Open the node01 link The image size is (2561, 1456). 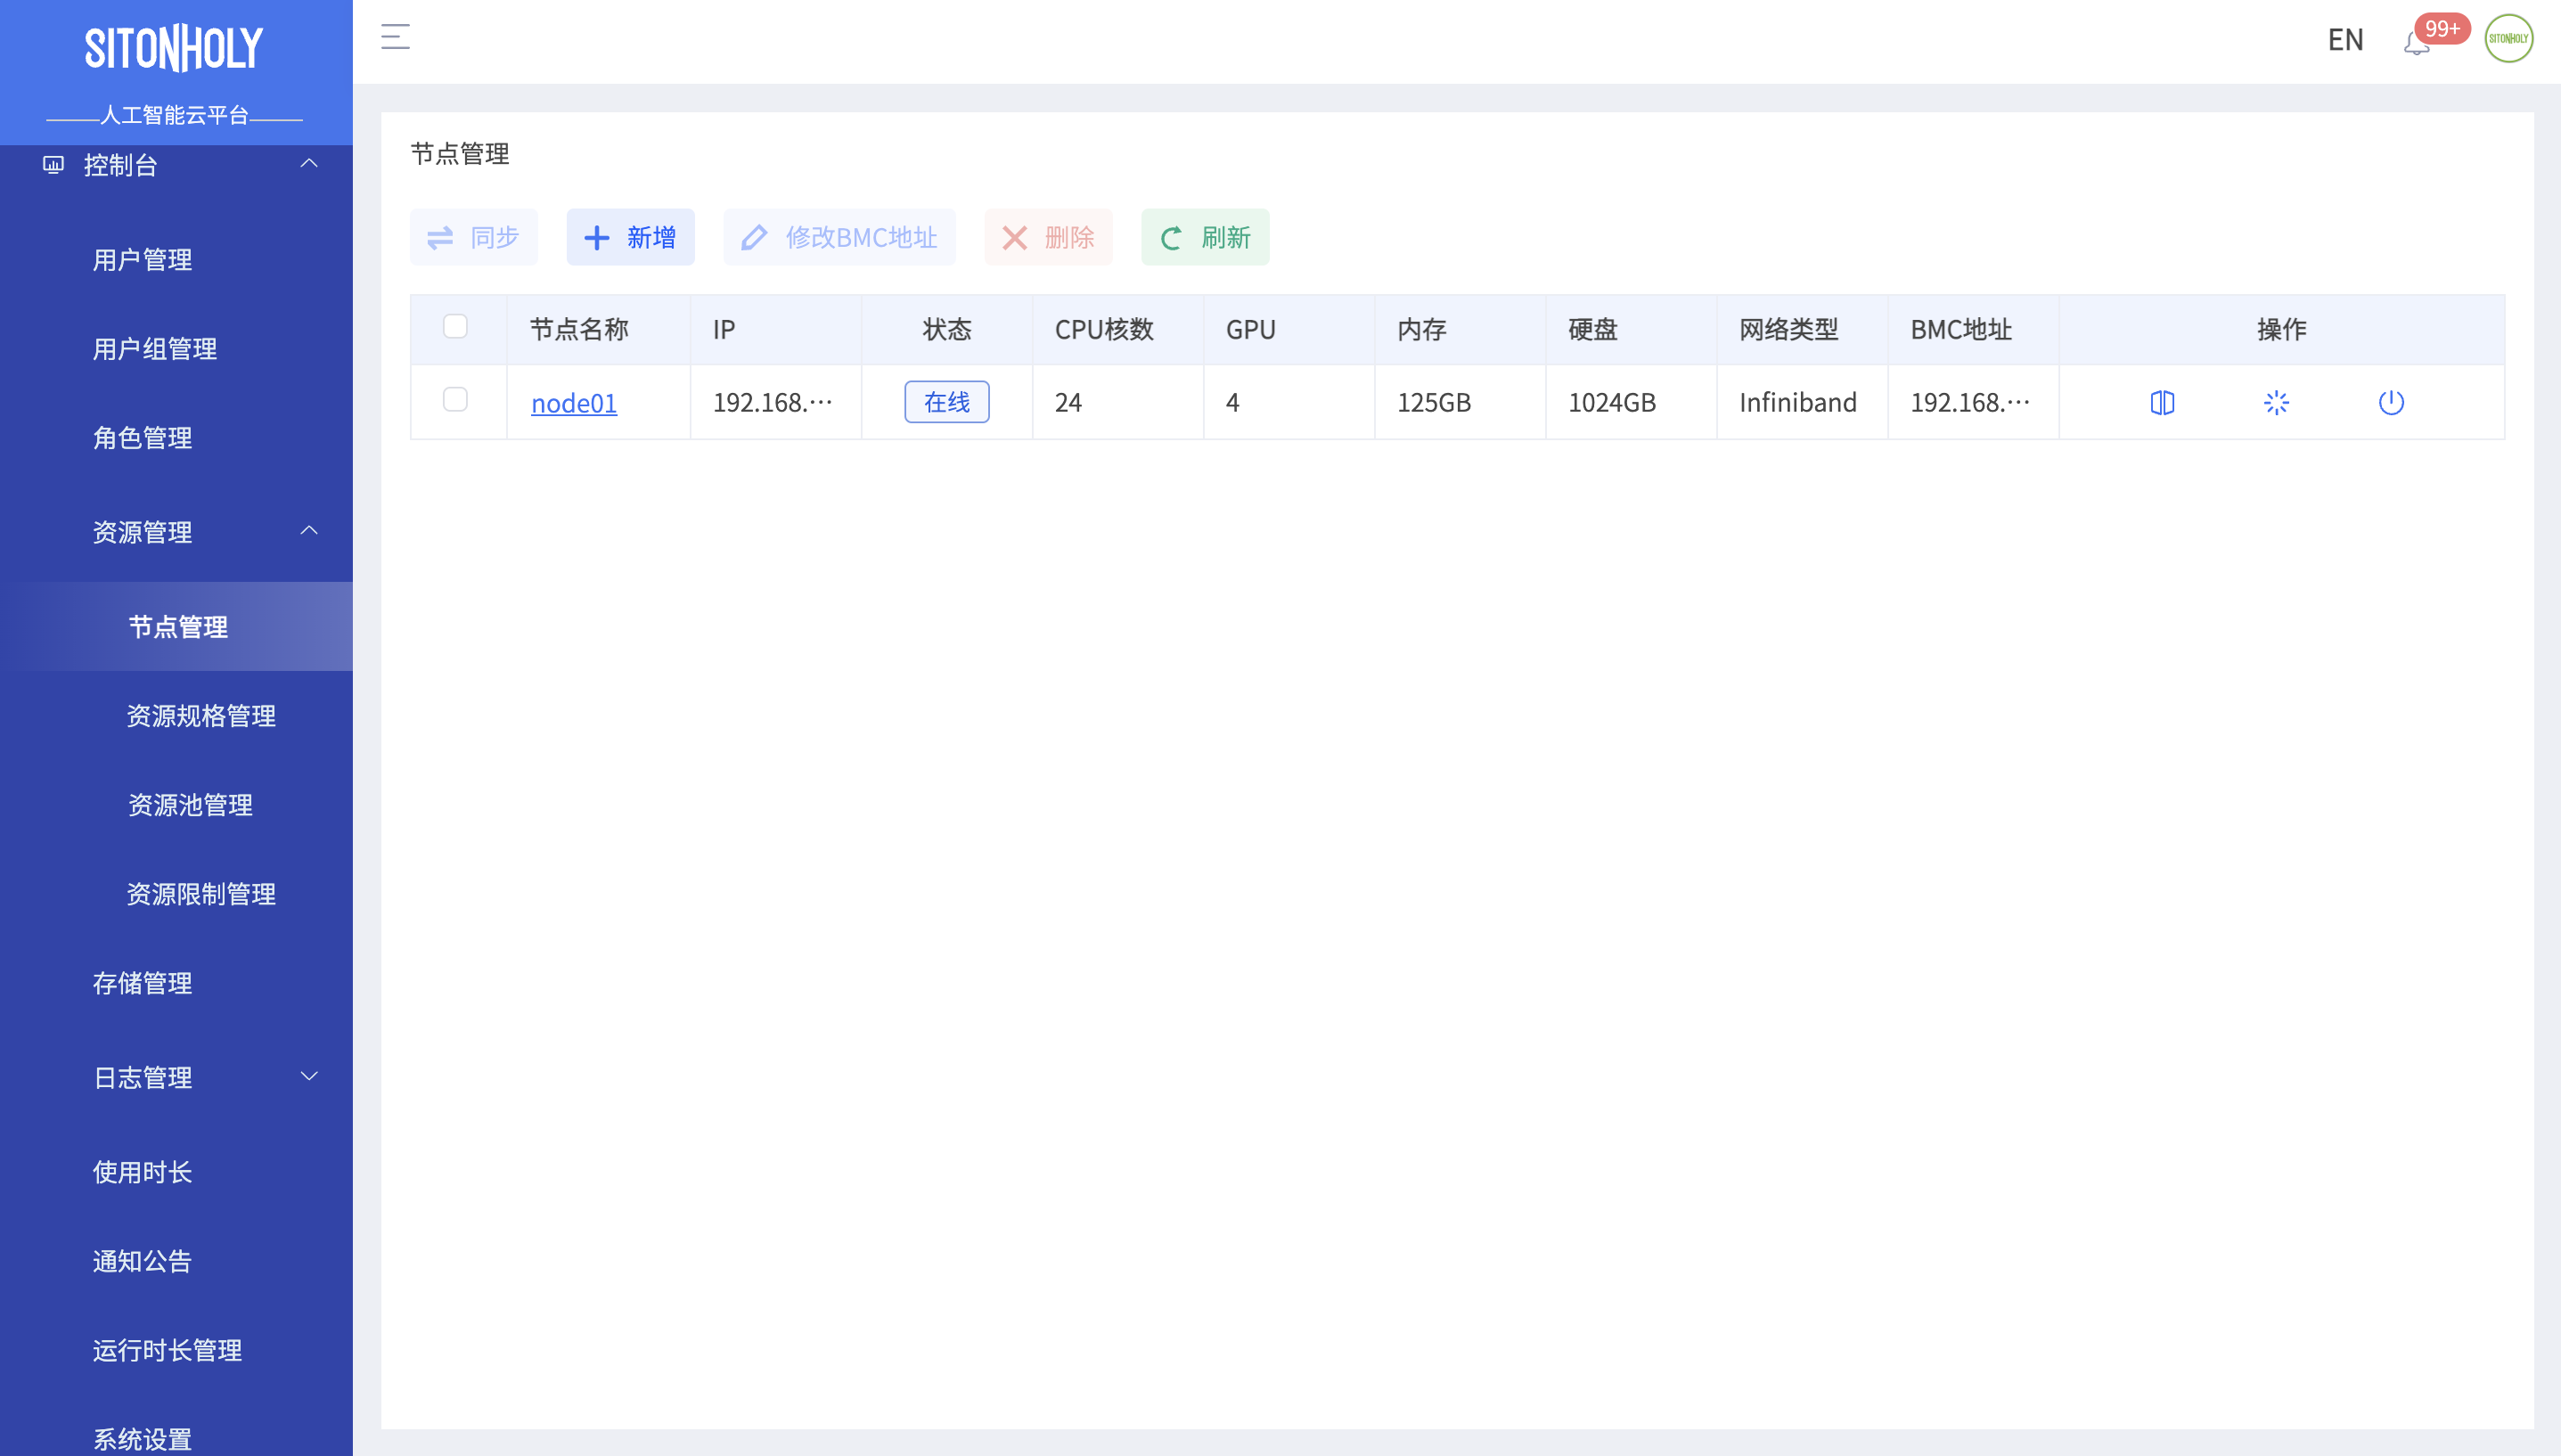tap(574, 403)
